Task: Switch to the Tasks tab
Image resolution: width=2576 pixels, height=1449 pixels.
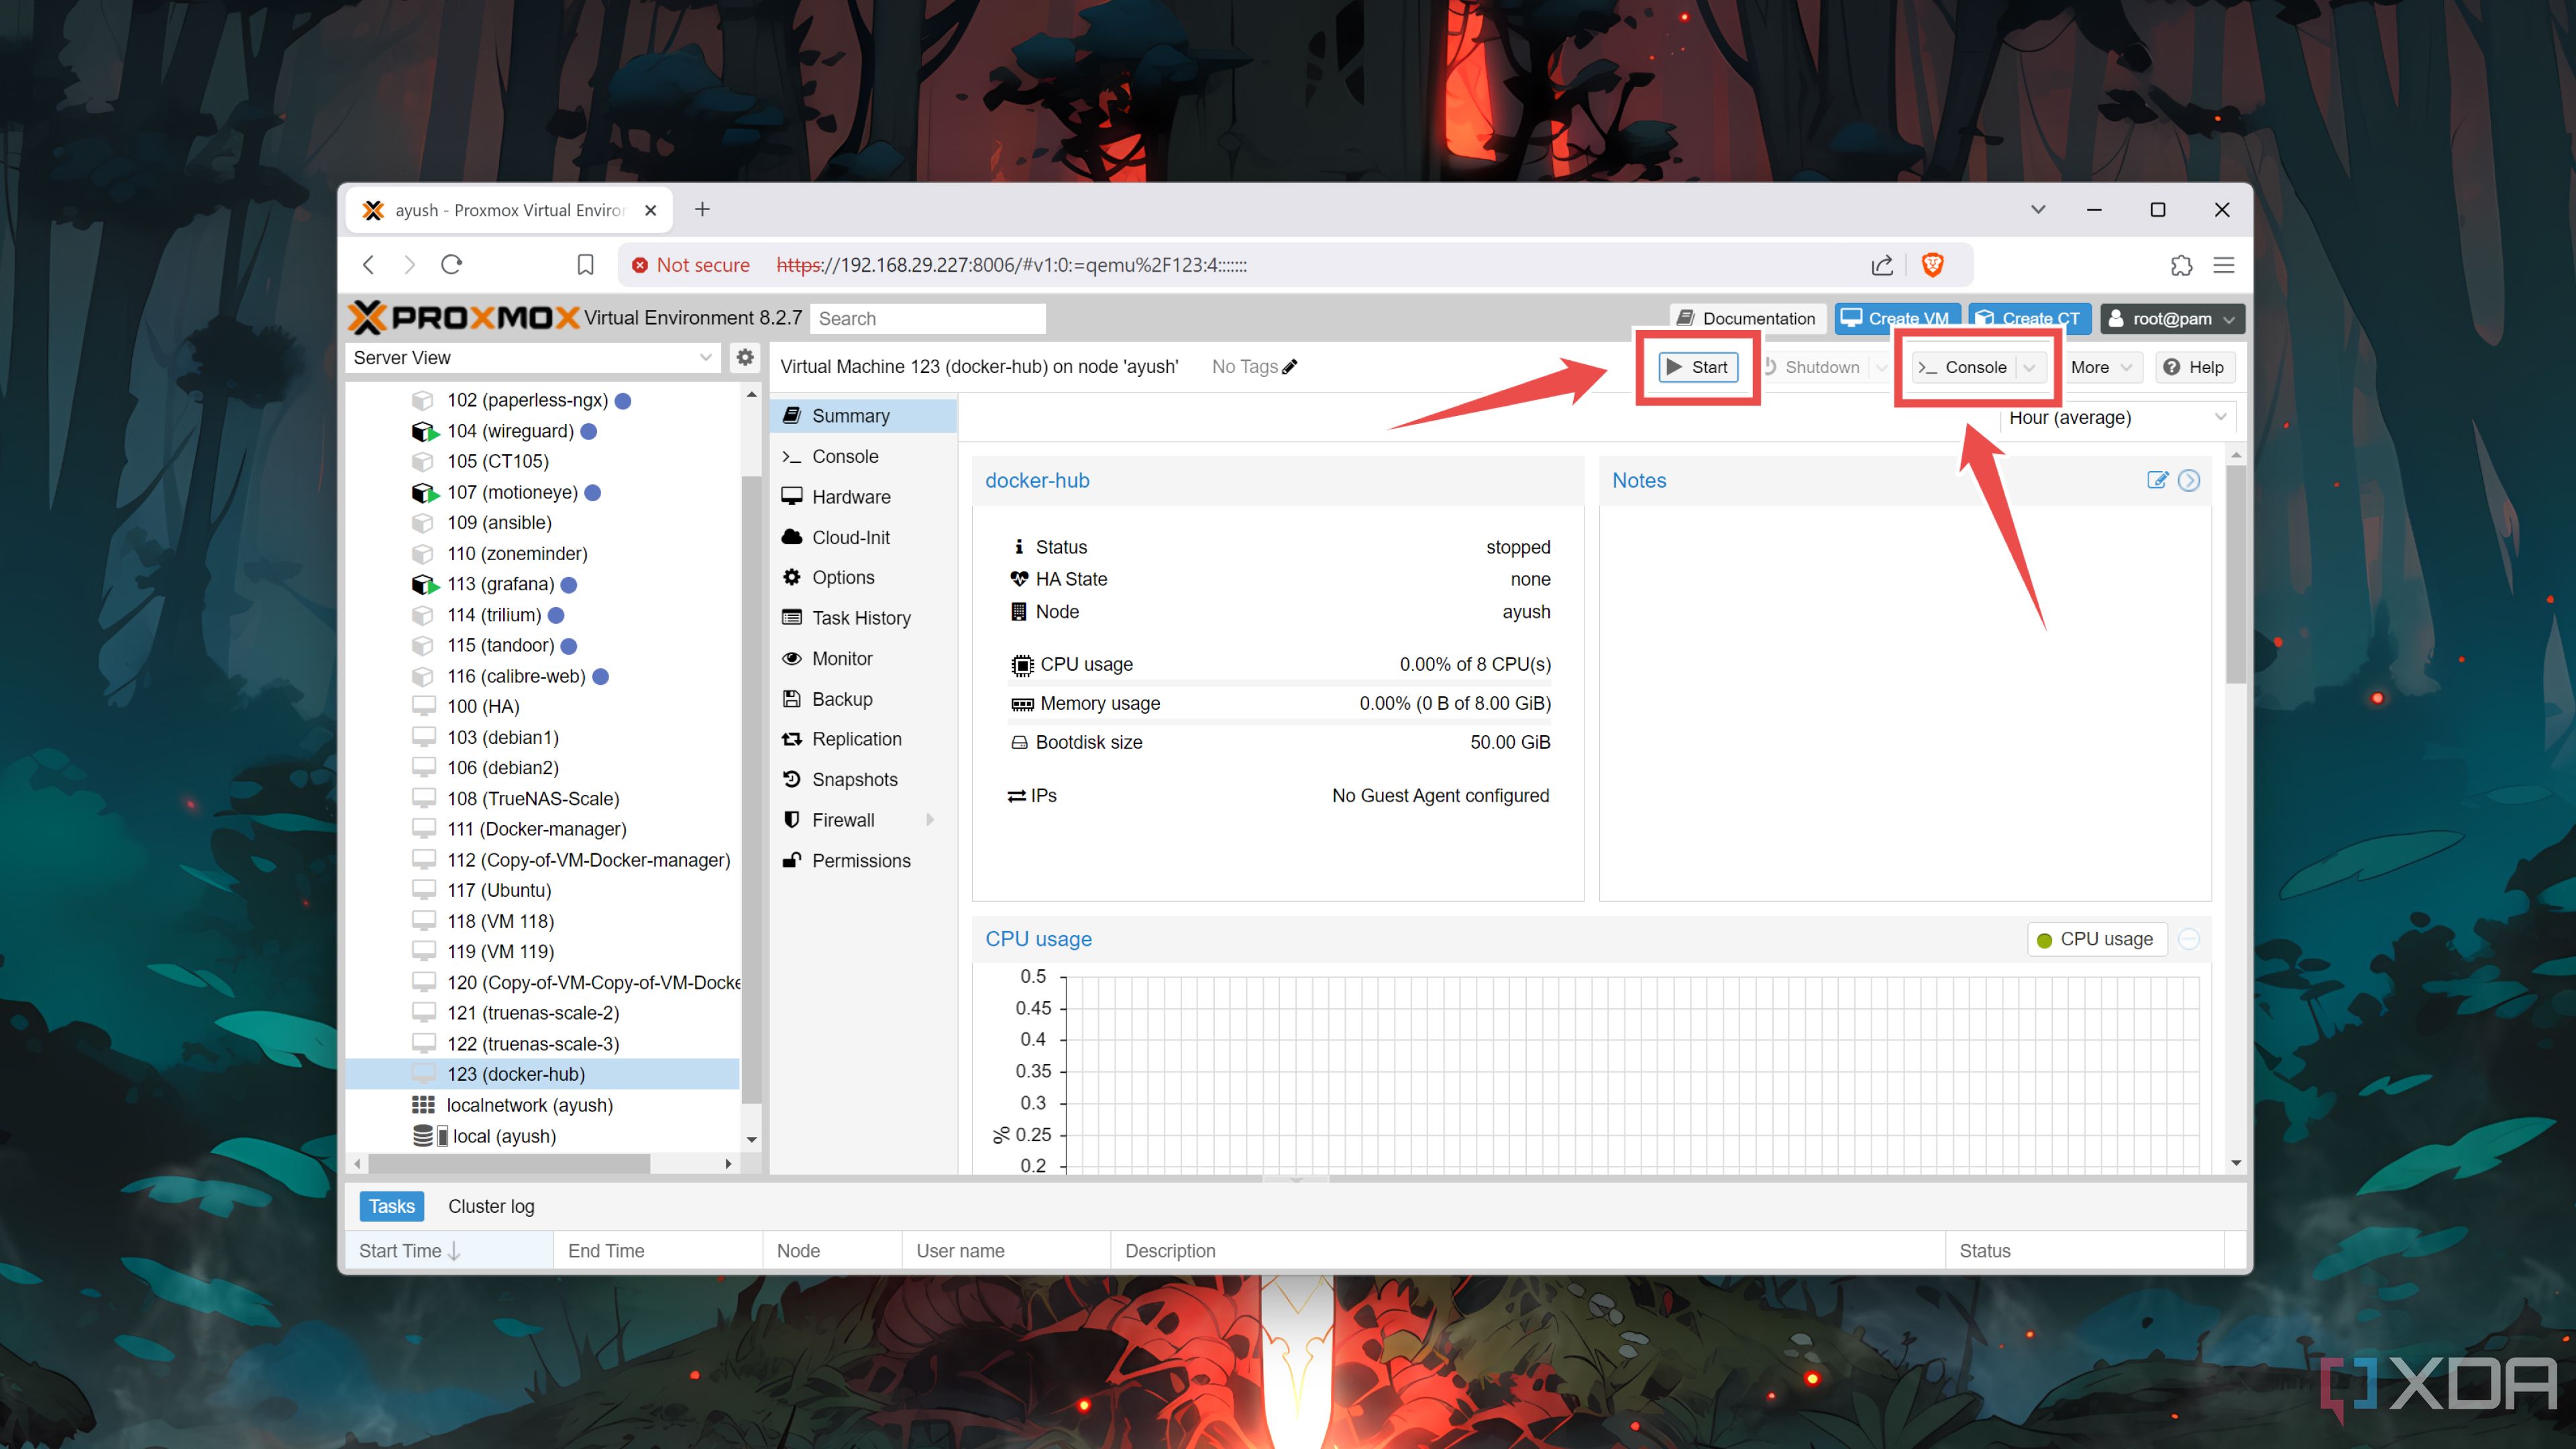Action: click(392, 1206)
